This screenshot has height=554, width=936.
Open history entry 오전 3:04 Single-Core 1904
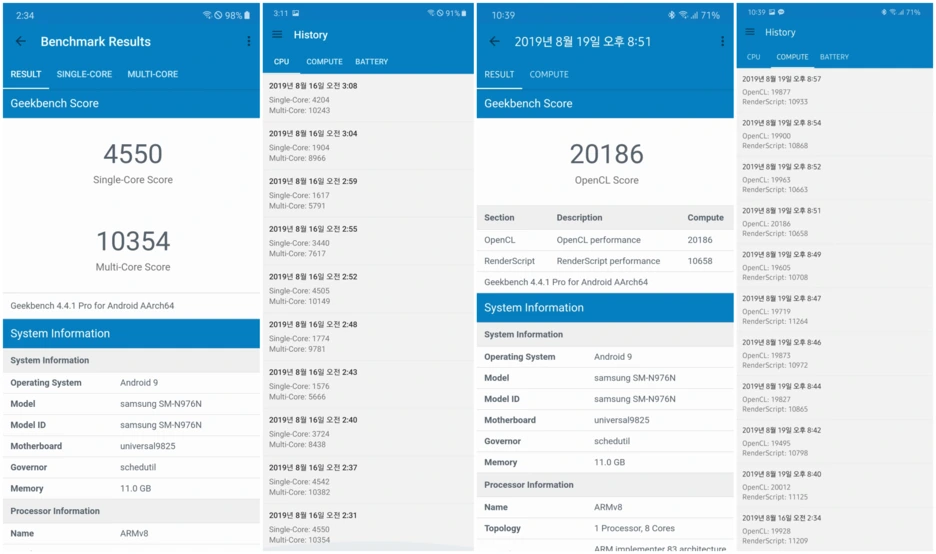(x=368, y=146)
